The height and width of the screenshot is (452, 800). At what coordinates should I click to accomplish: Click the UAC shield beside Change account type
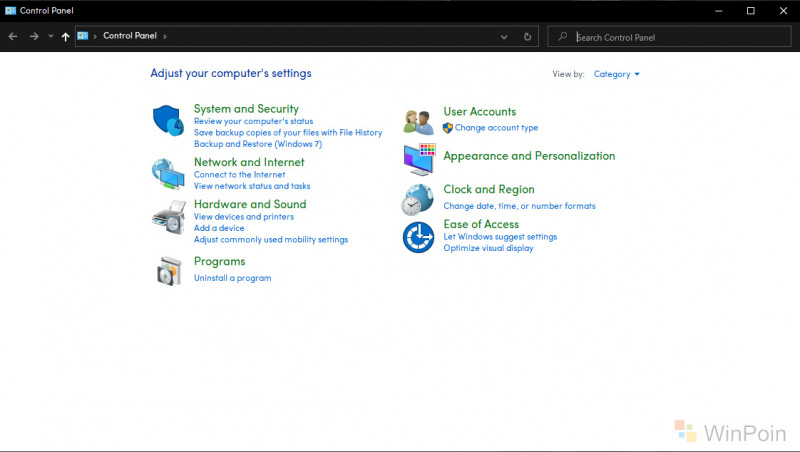pyautogui.click(x=448, y=128)
